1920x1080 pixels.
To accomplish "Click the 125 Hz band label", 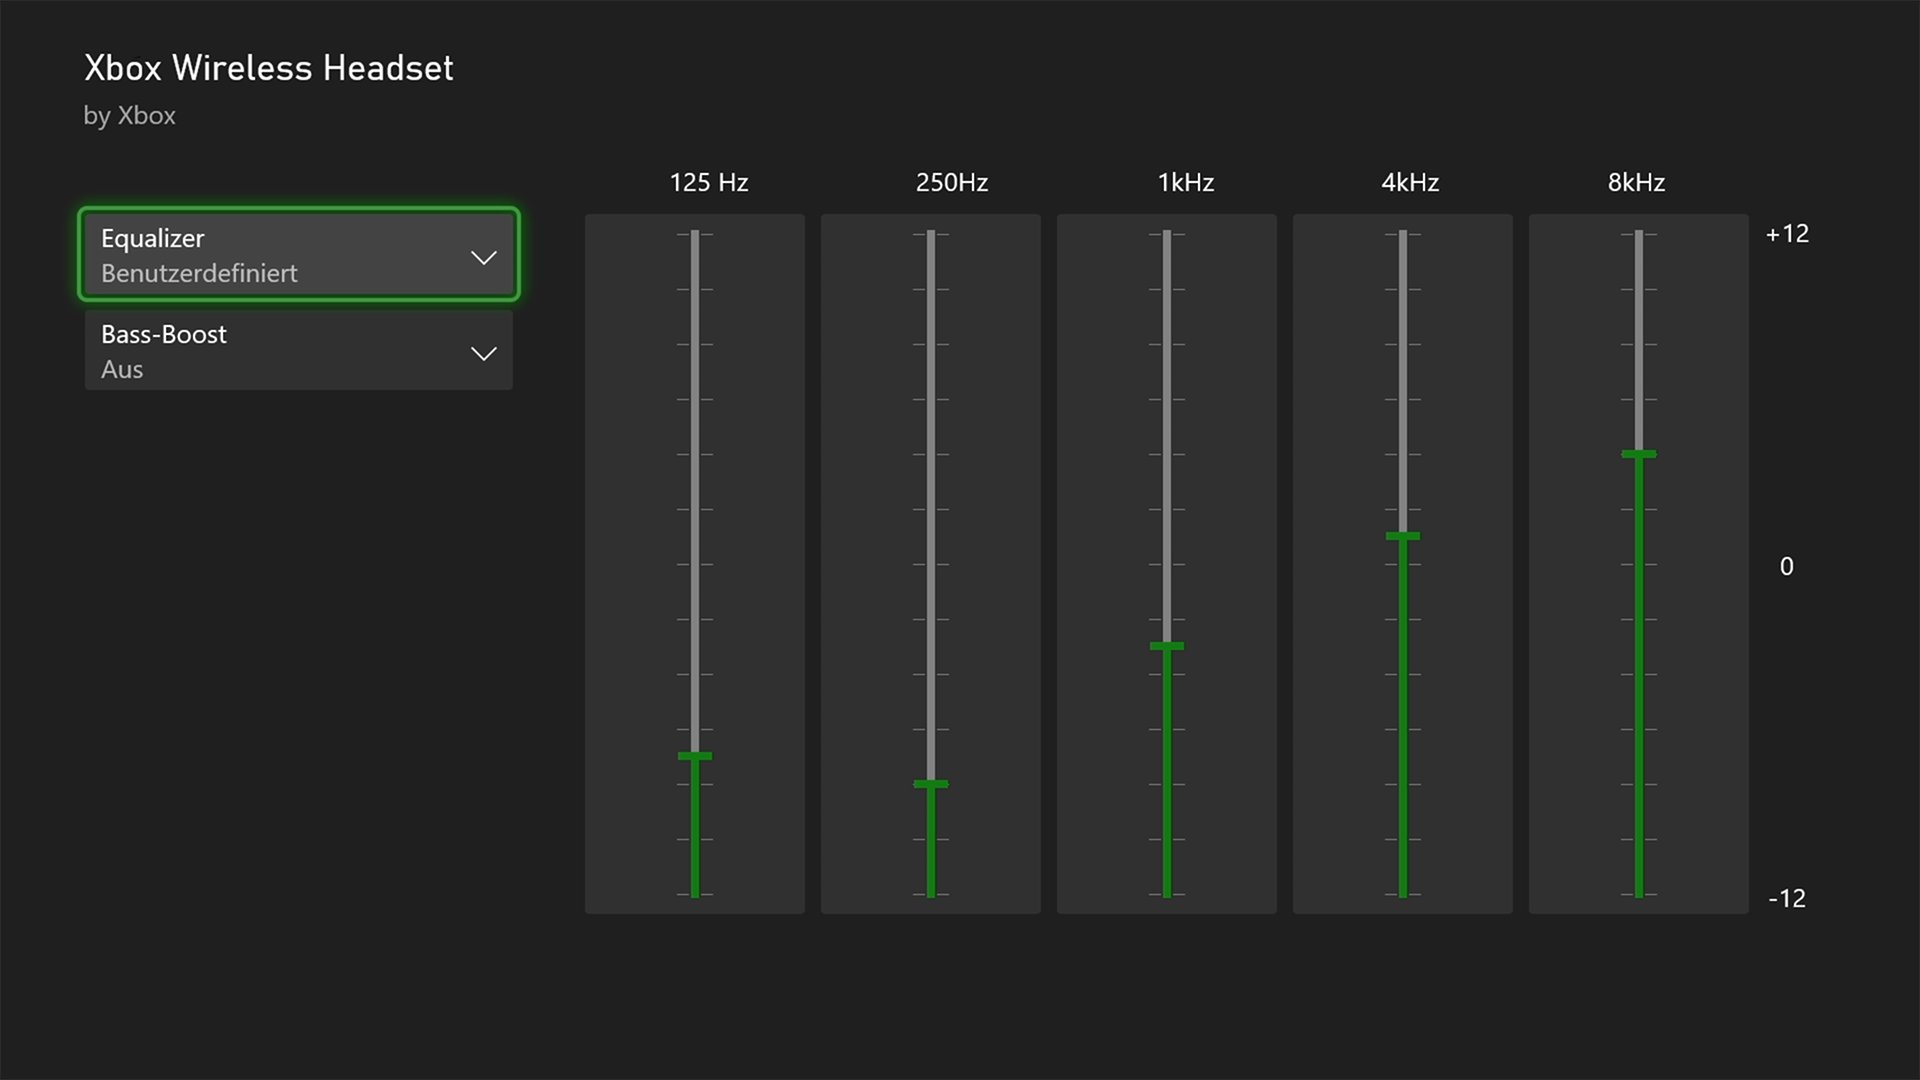I will [x=709, y=183].
